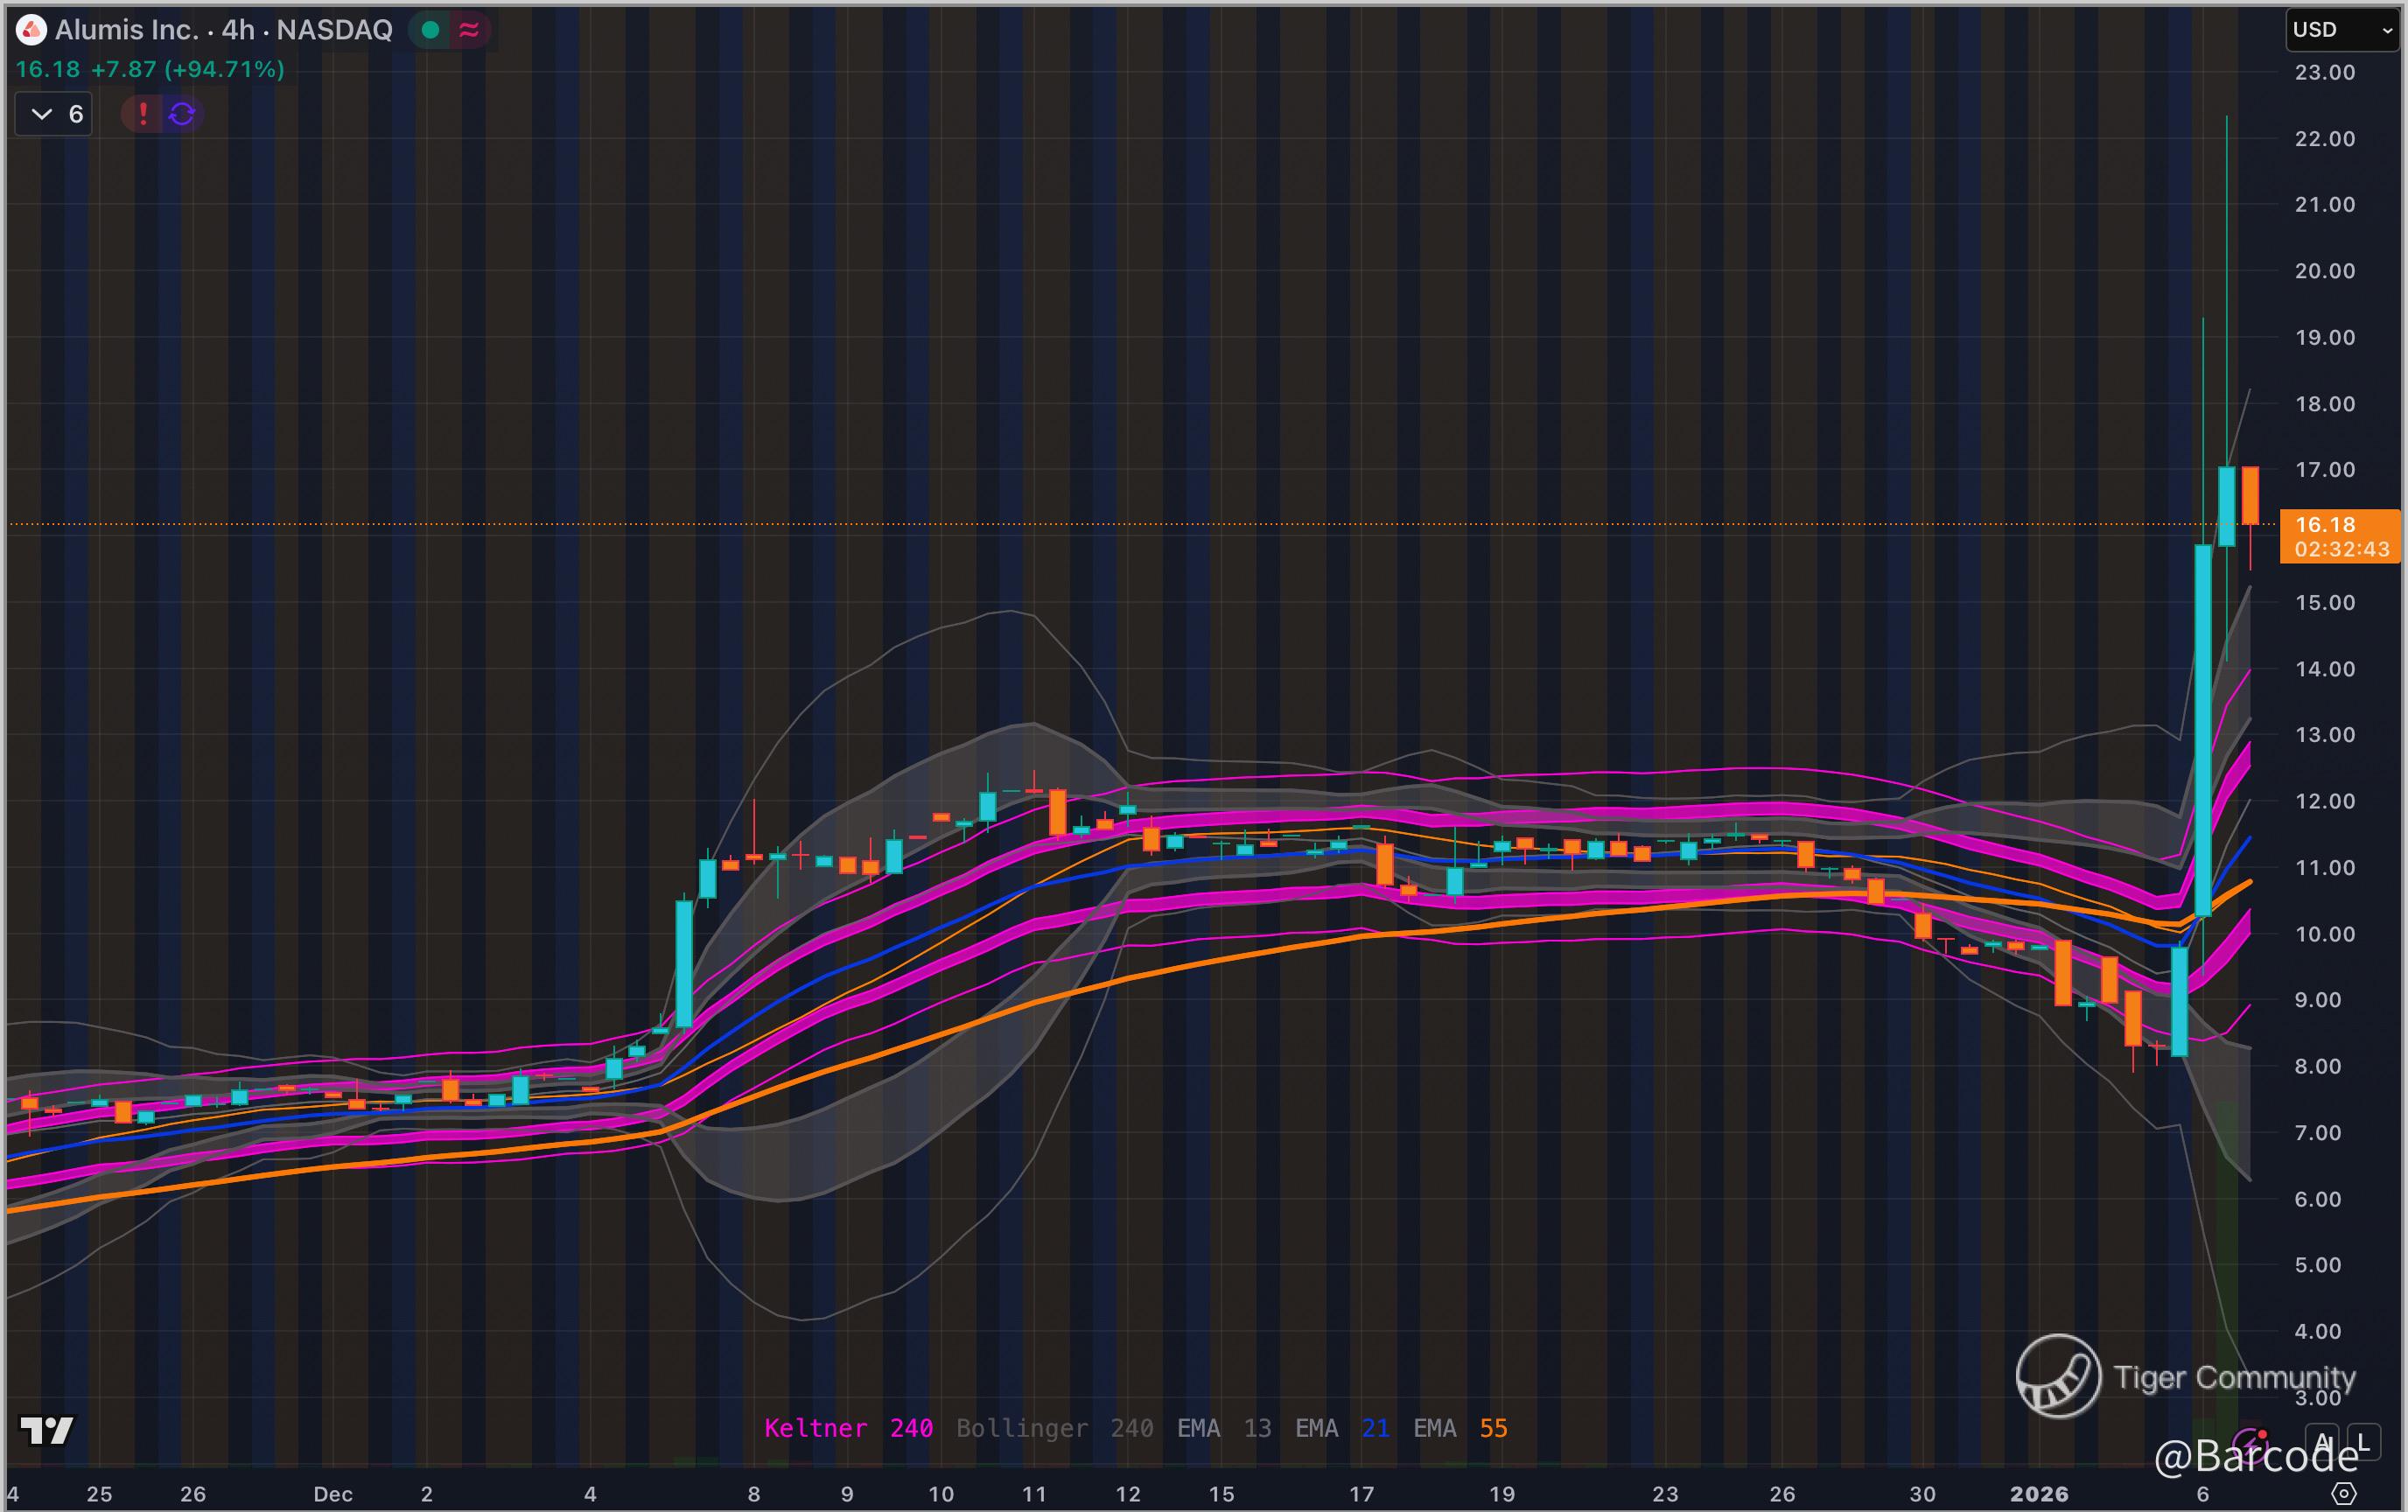Click the Bollinger 240 indicator label
Image resolution: width=2408 pixels, height=1512 pixels.
pos(1054,1428)
